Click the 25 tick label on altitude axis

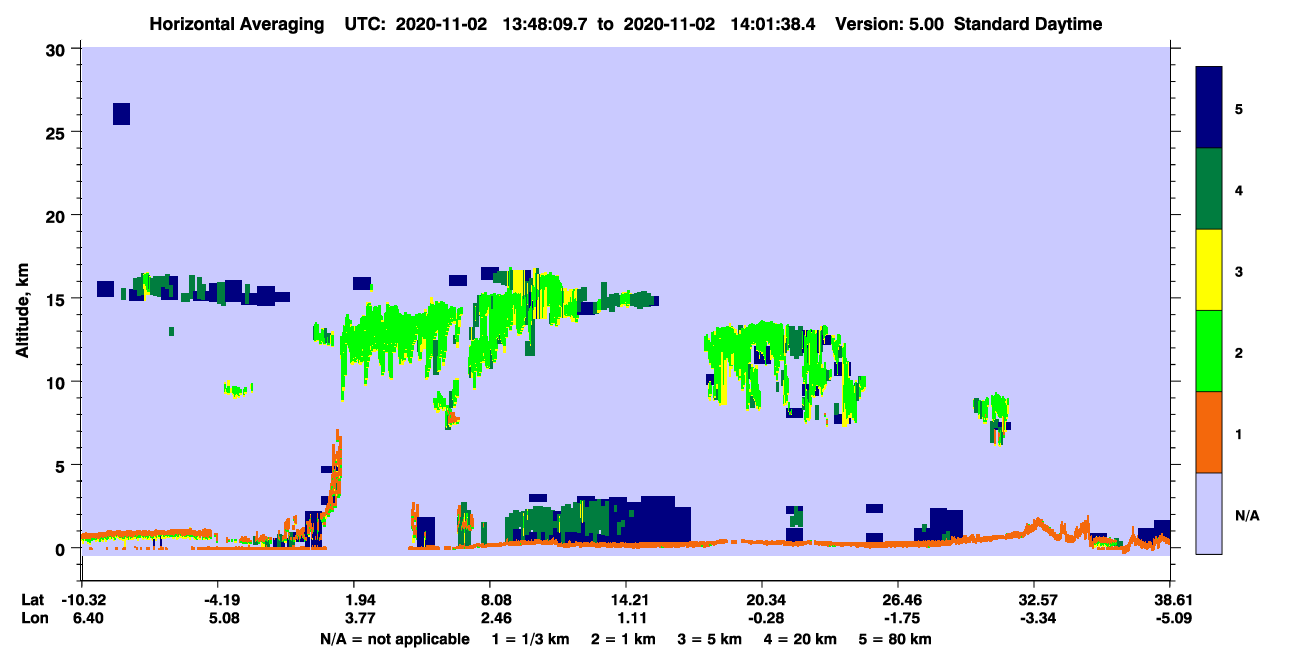57,132
